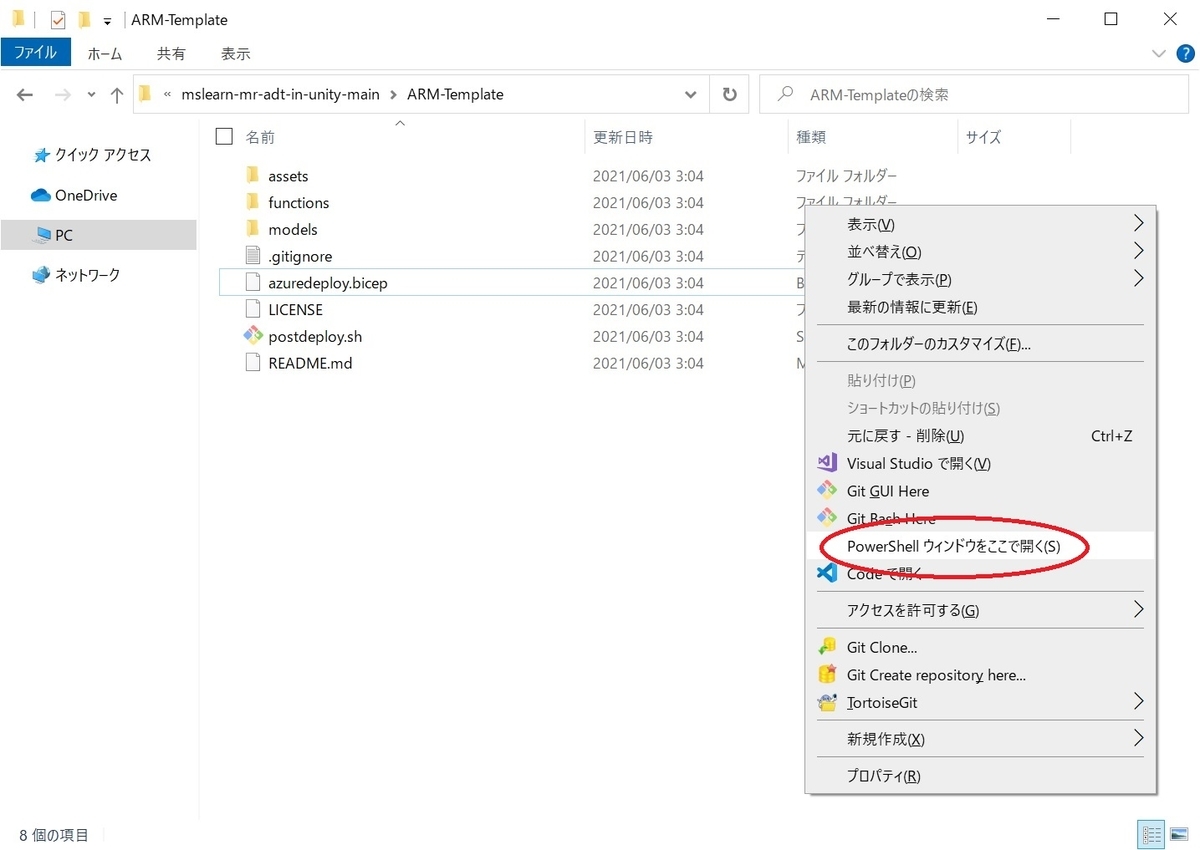
Task: Click the assets folder icon
Action: coord(252,175)
